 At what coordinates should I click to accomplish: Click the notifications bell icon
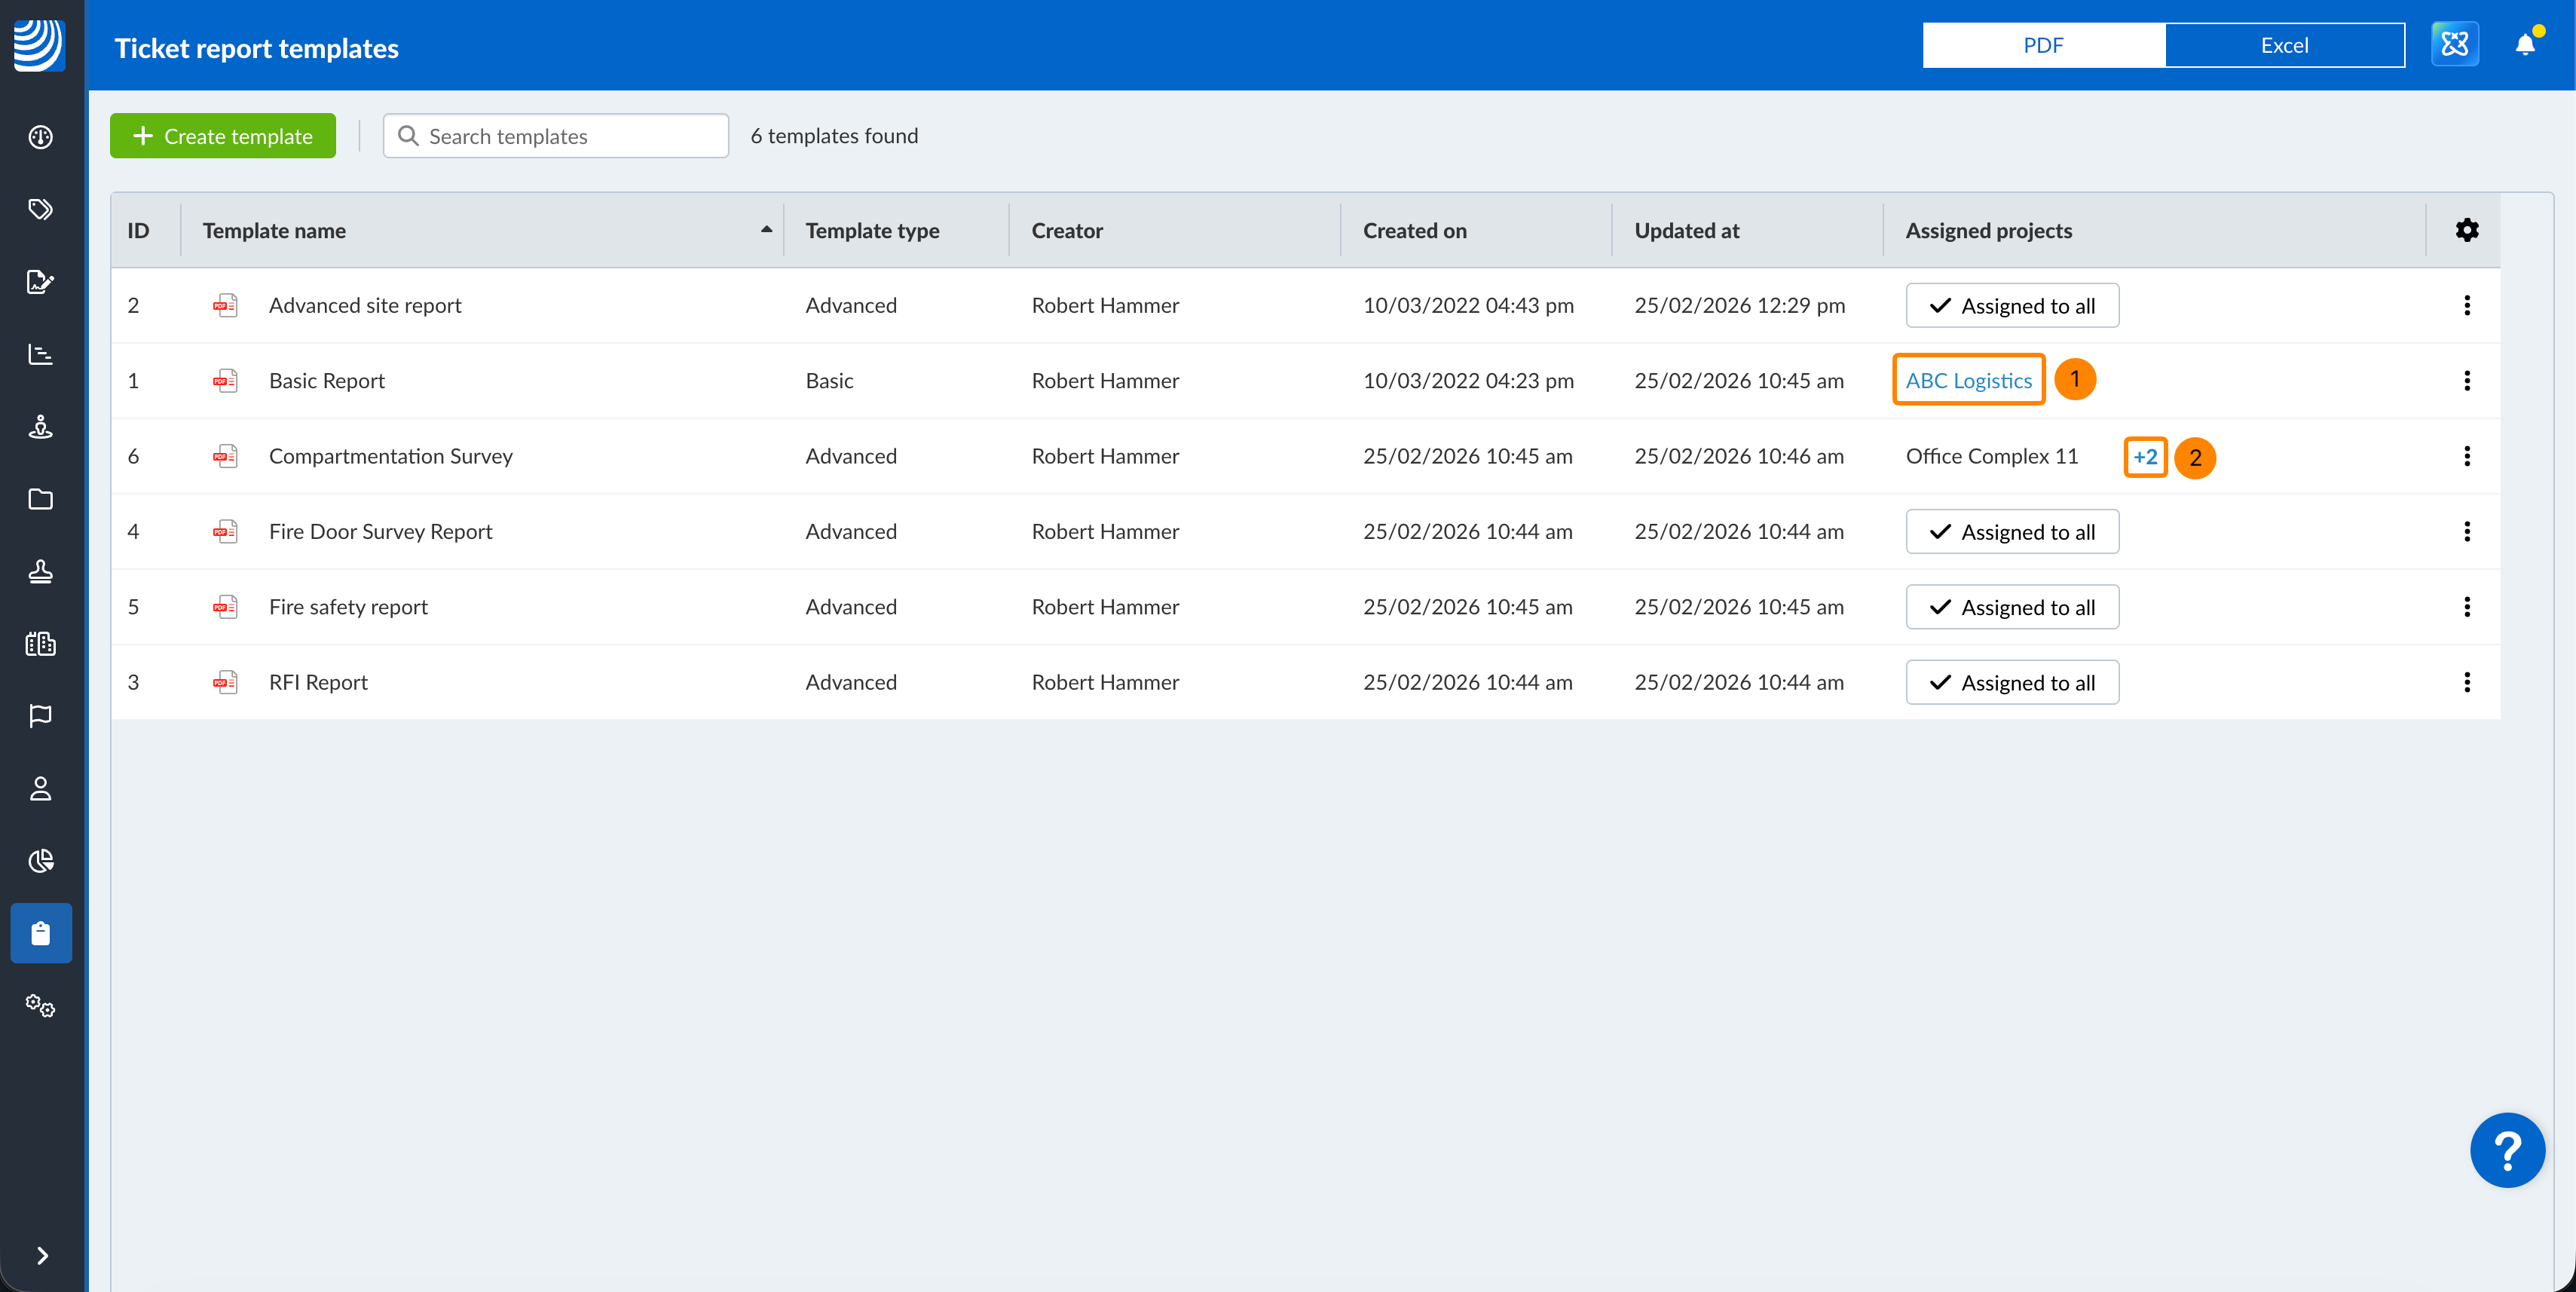point(2525,45)
